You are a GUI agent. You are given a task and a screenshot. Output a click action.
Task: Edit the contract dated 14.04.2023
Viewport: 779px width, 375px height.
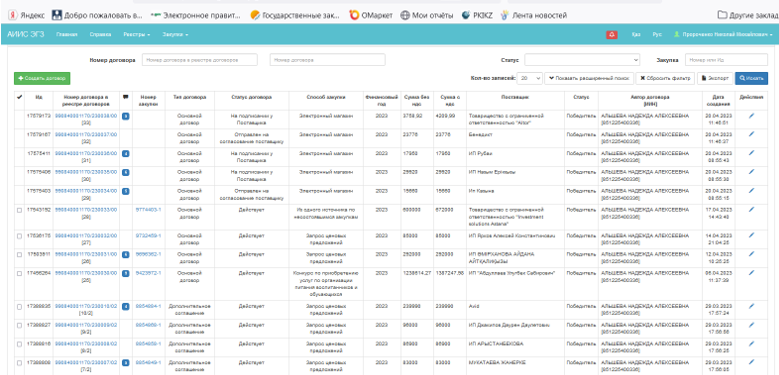click(x=751, y=235)
